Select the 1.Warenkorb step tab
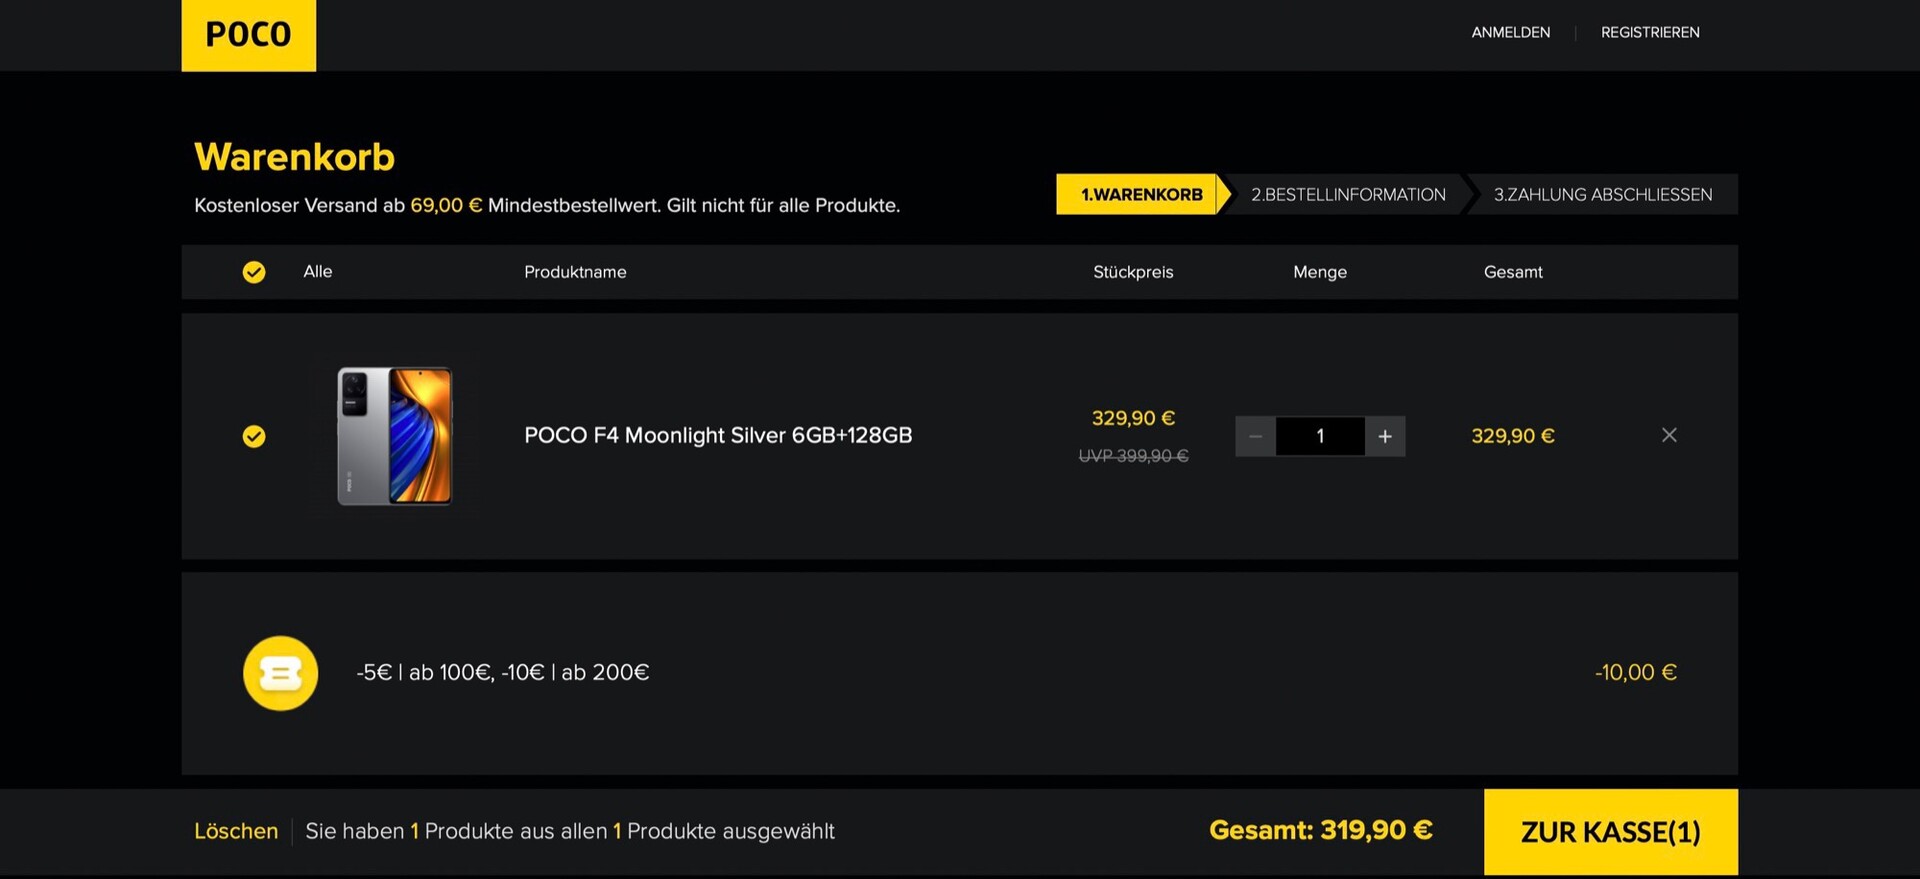 (x=1141, y=195)
